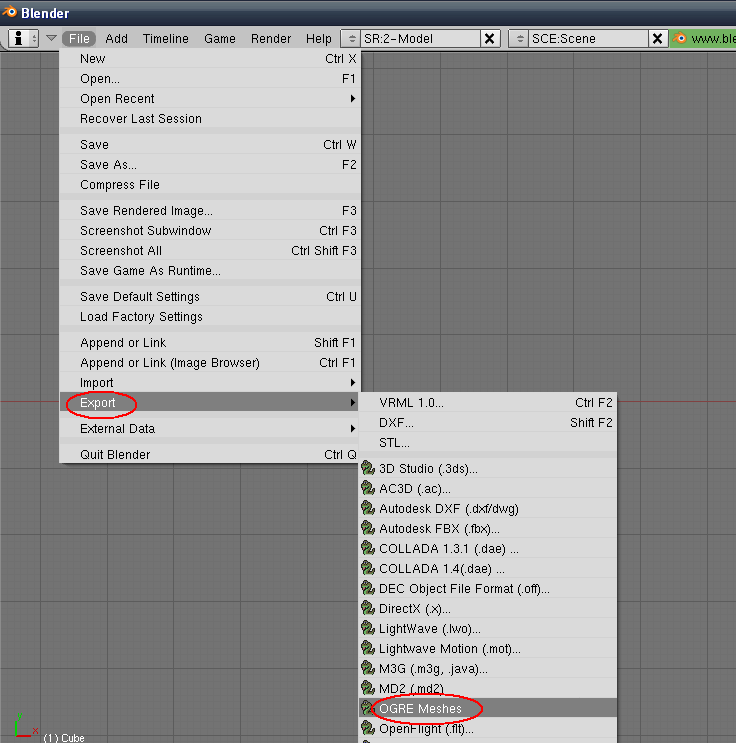Viewport: 736px width, 743px height.
Task: Click the M3G (.m3g, .java) script icon
Action: 368,668
